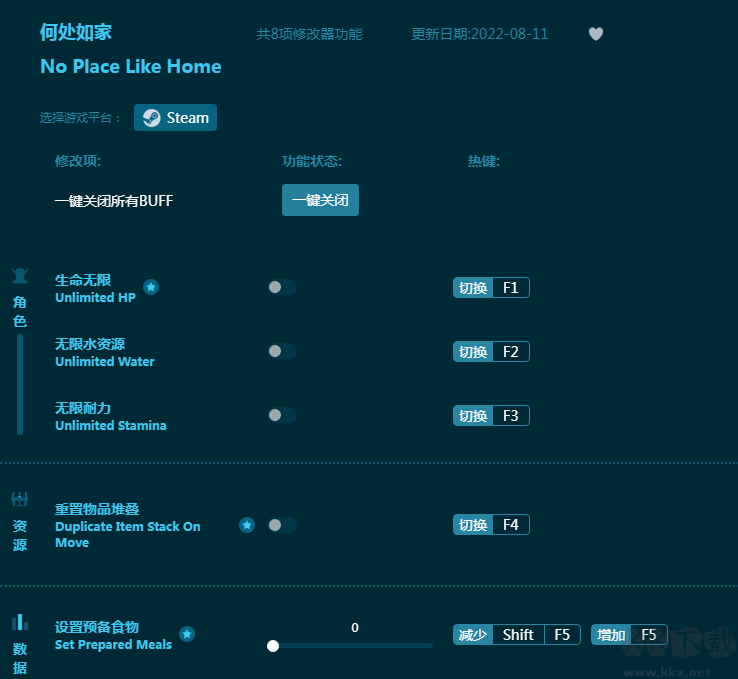Viewport: 738px width, 679px height.
Task: Click the star icon beside Duplicate Item Stack
Action: [x=247, y=525]
